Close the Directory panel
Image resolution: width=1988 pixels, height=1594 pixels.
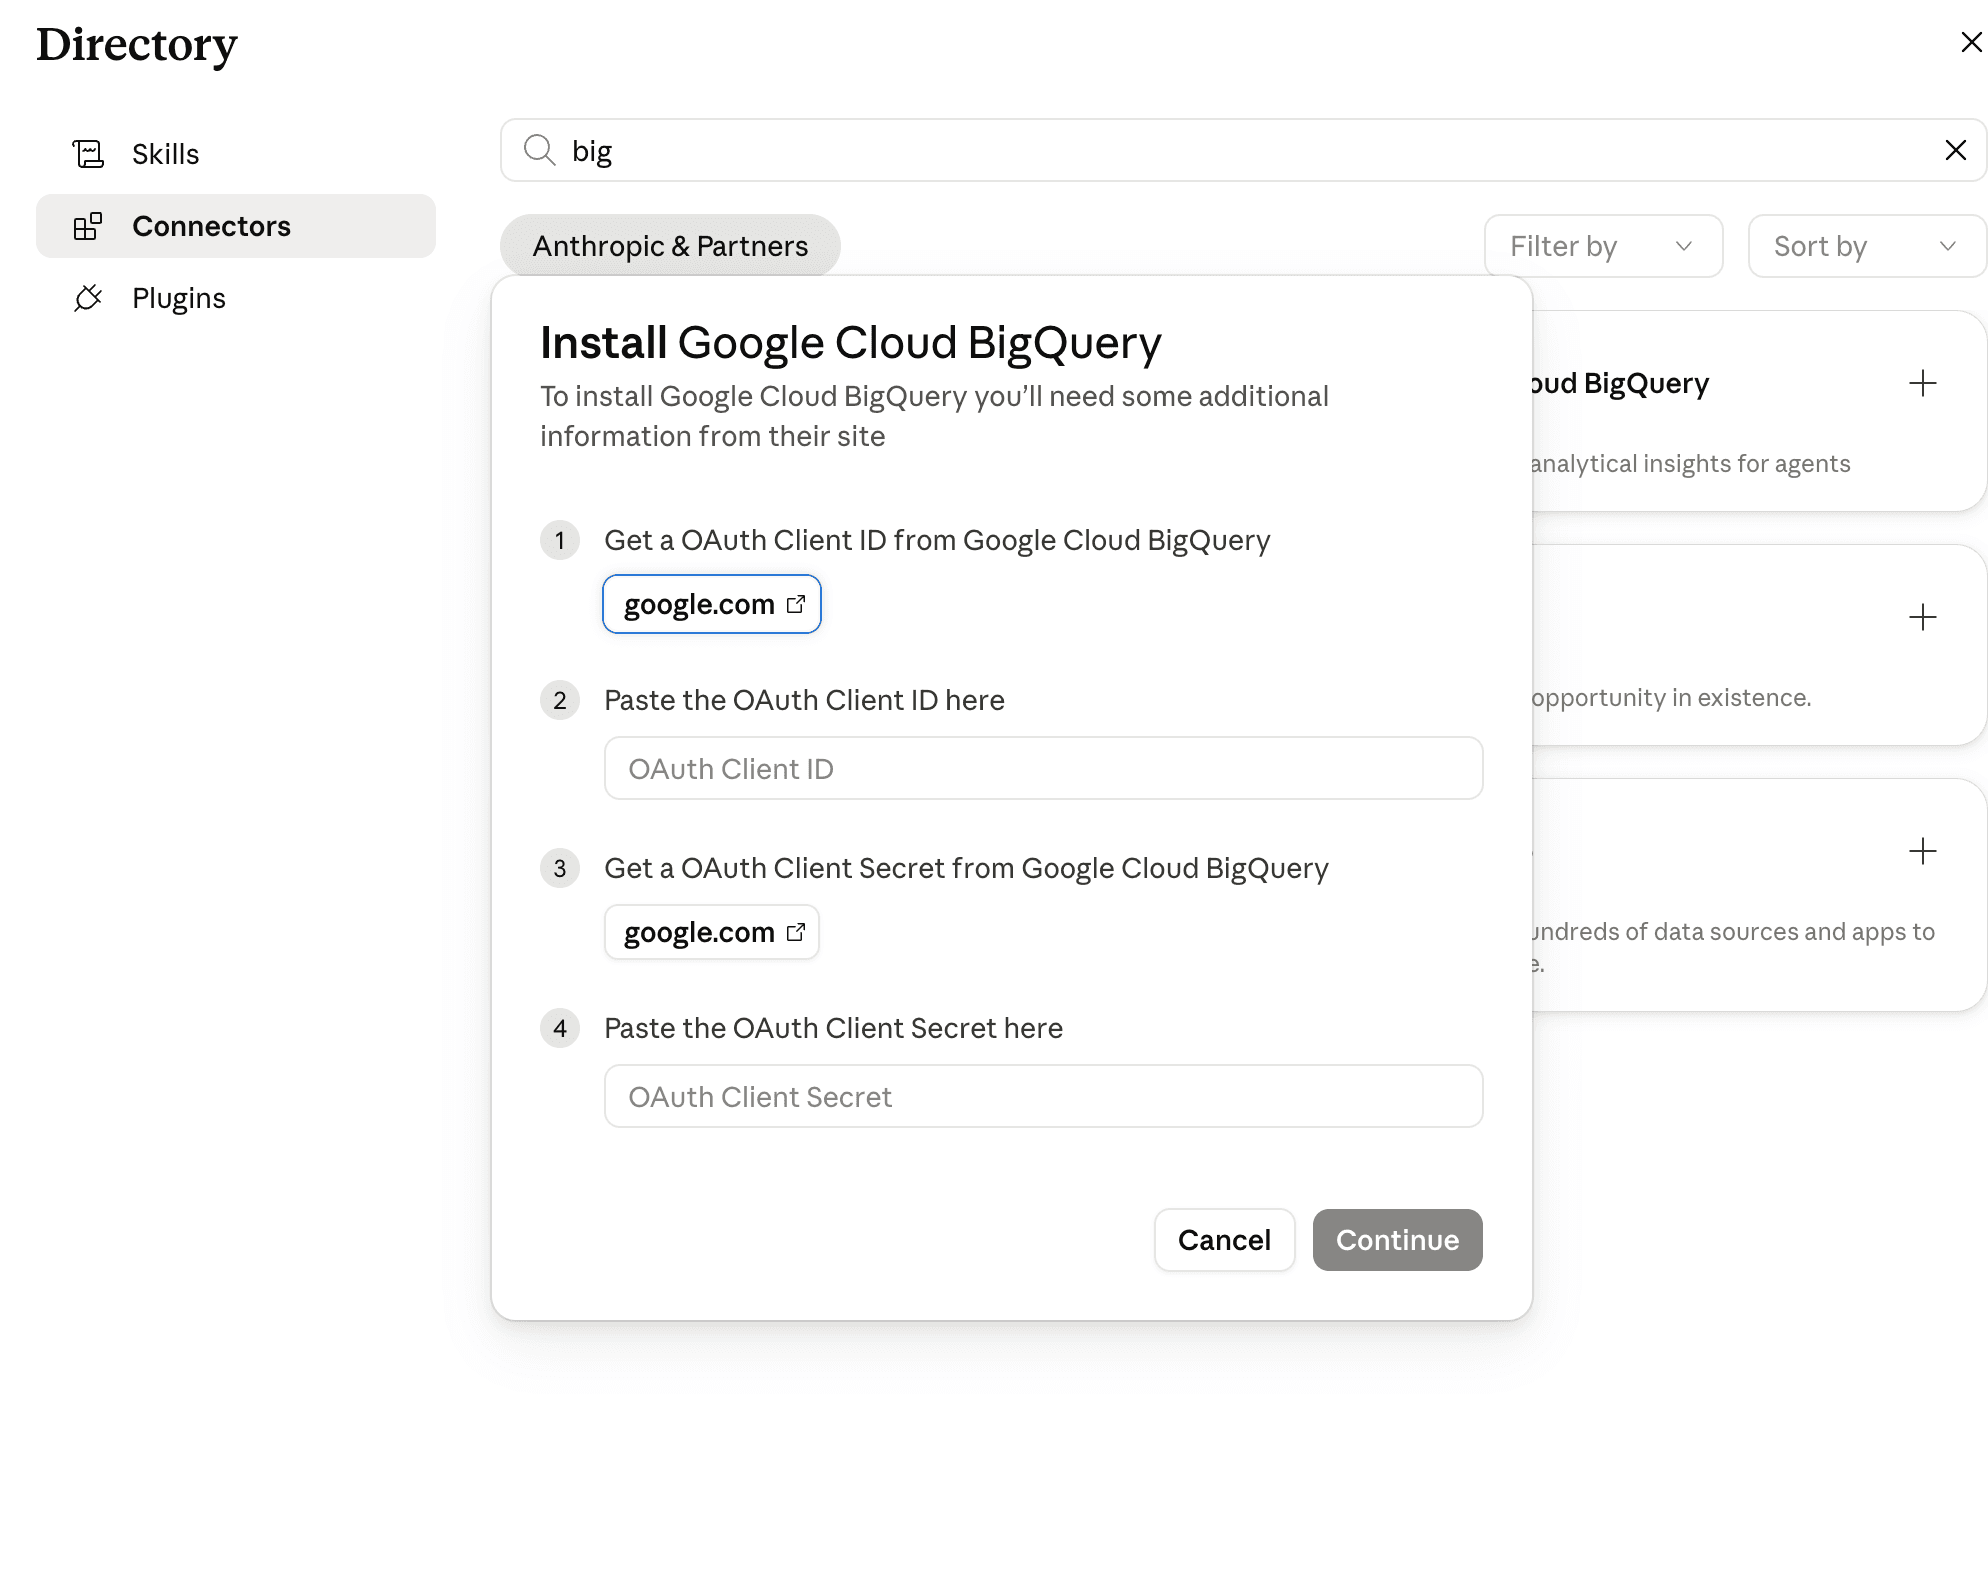point(1971,42)
